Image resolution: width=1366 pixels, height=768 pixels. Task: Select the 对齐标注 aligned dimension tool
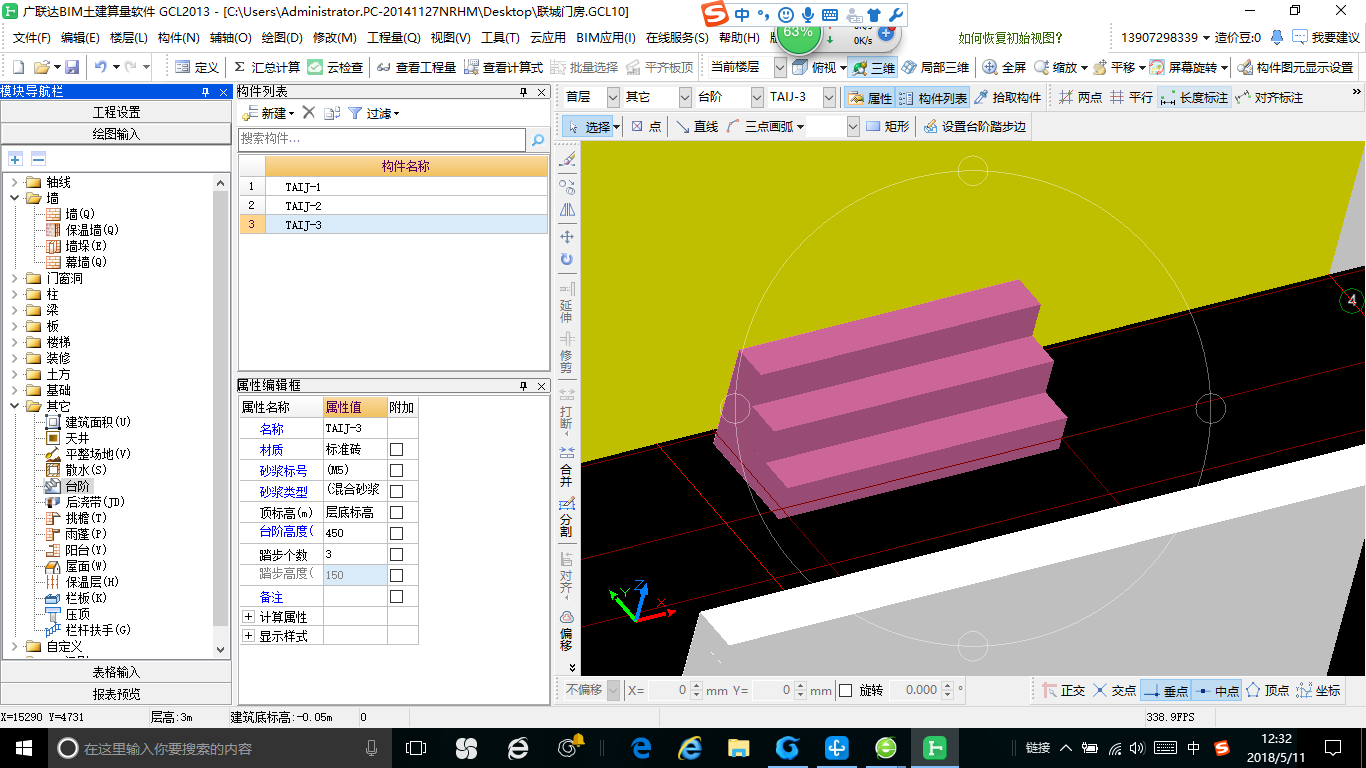1269,98
